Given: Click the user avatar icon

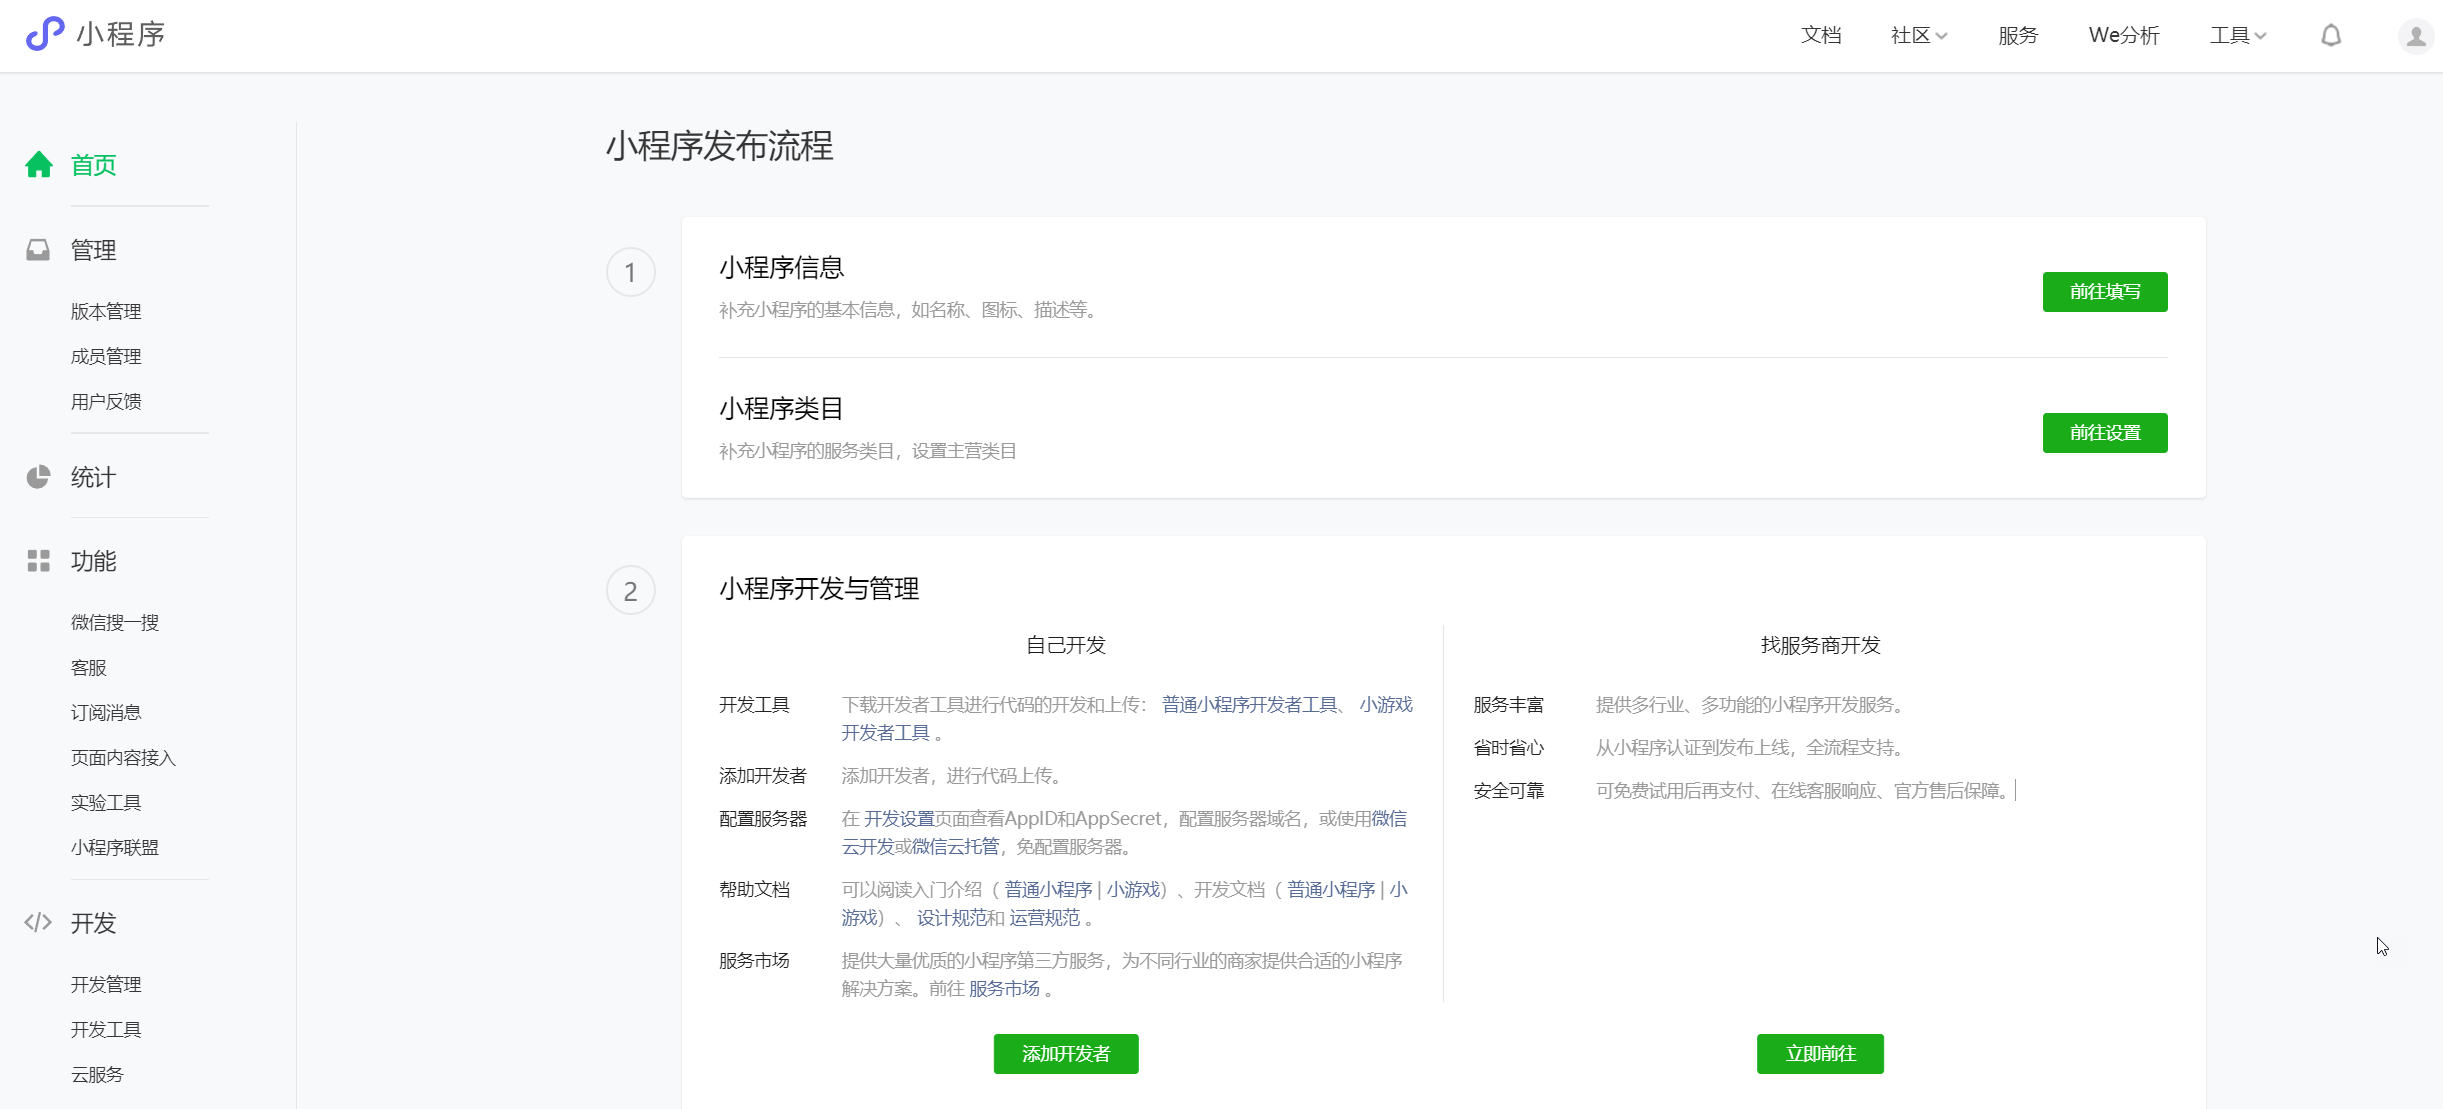Looking at the screenshot, I should (x=2415, y=36).
